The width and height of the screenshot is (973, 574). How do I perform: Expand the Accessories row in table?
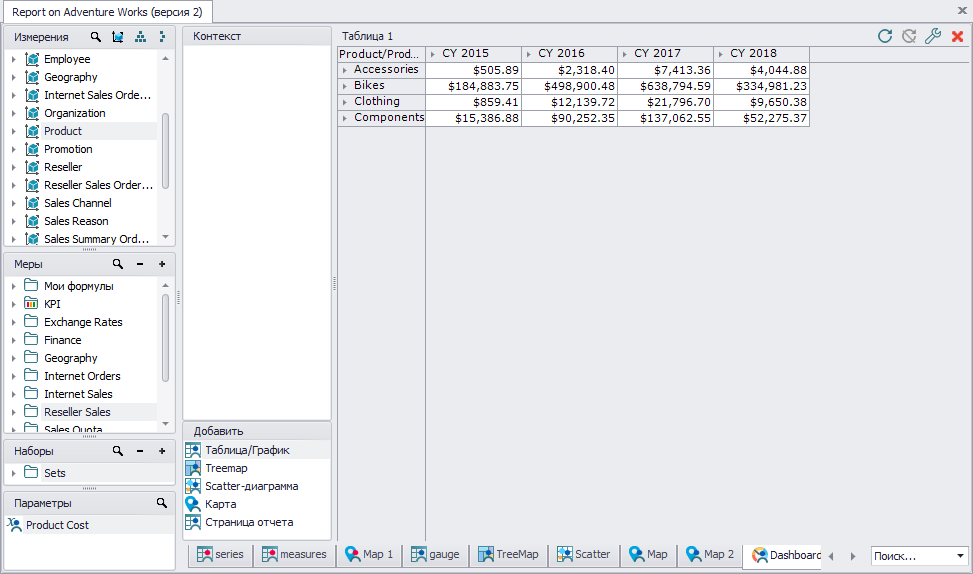pyautogui.click(x=345, y=70)
